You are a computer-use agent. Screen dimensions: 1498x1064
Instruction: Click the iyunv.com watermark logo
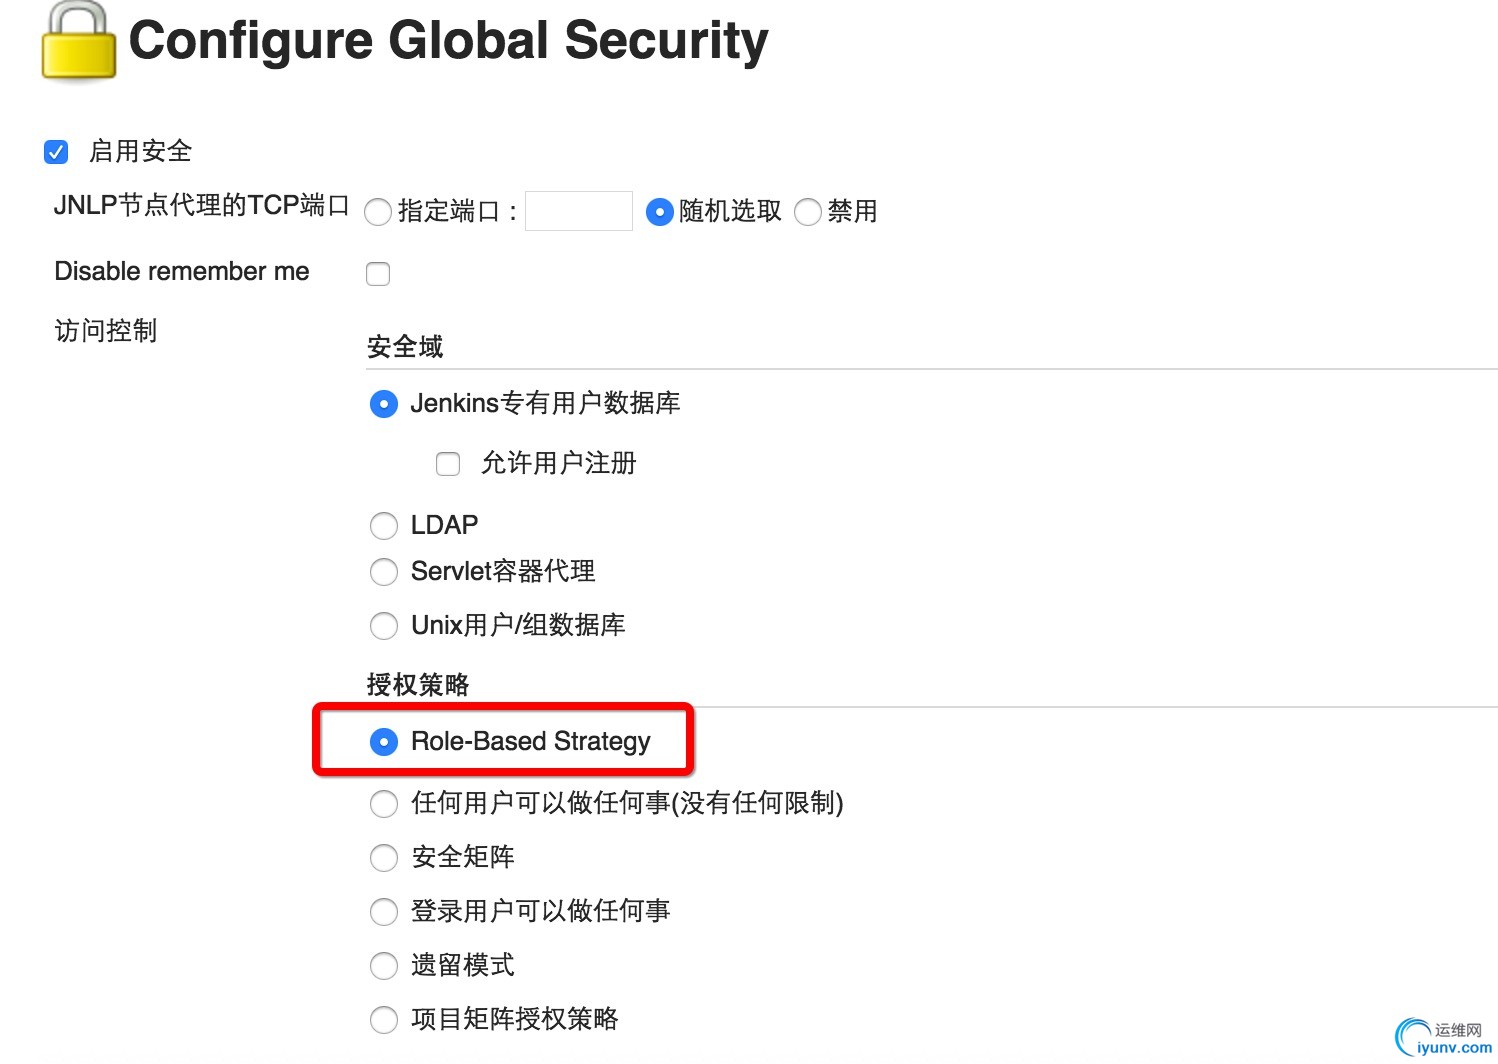coord(1445,1038)
